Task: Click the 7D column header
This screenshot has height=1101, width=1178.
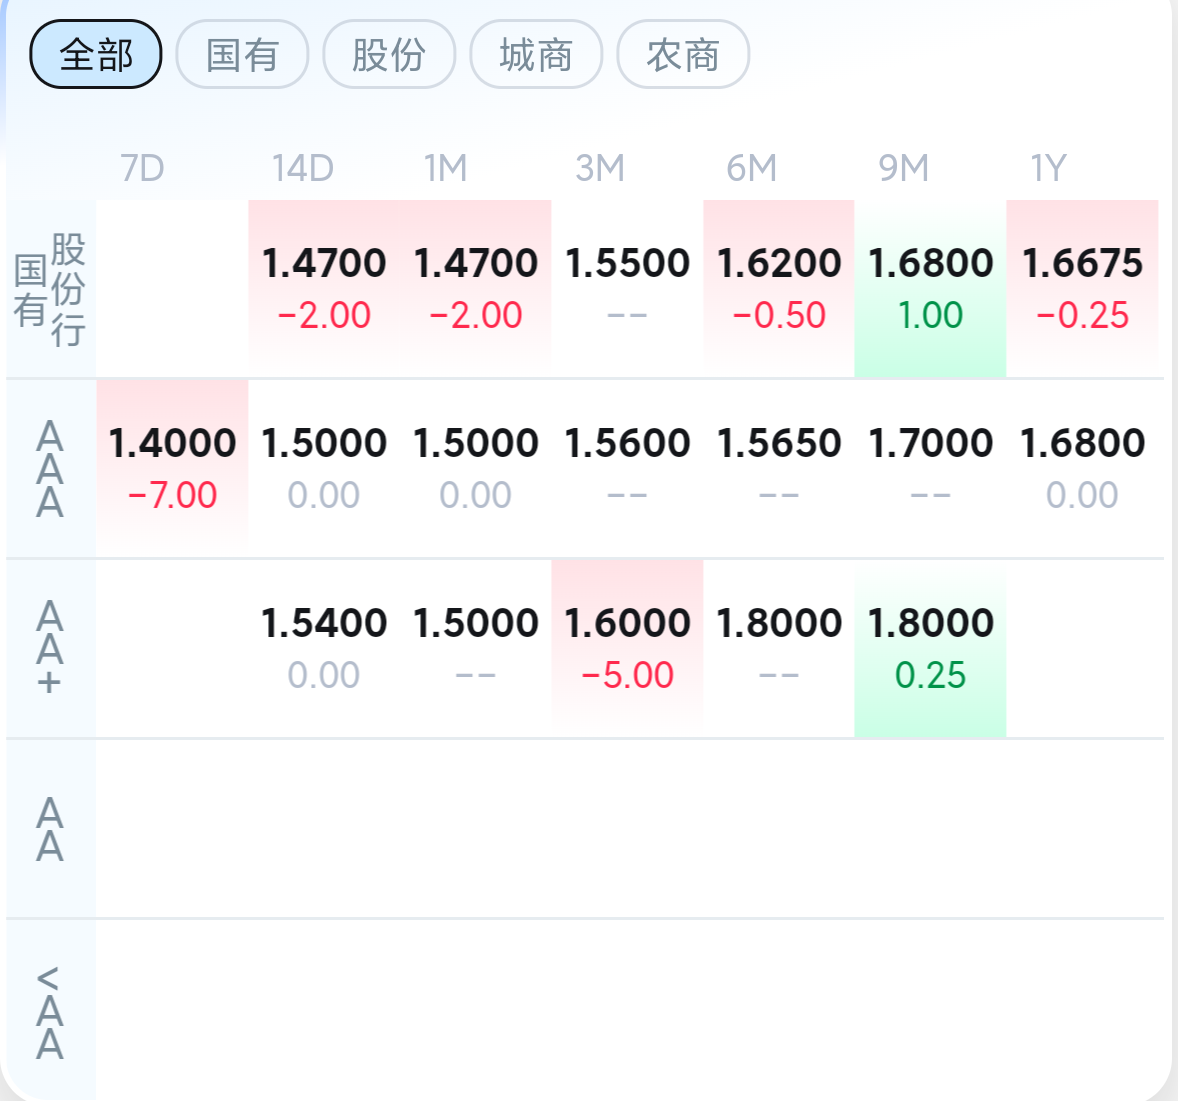Action: point(142,167)
